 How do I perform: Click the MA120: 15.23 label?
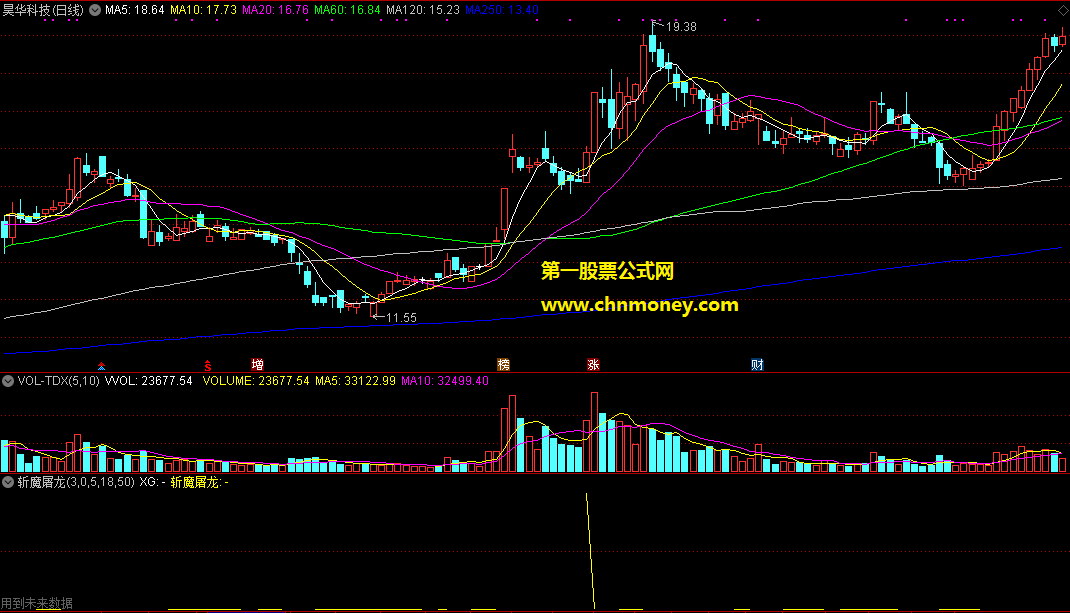pos(422,10)
